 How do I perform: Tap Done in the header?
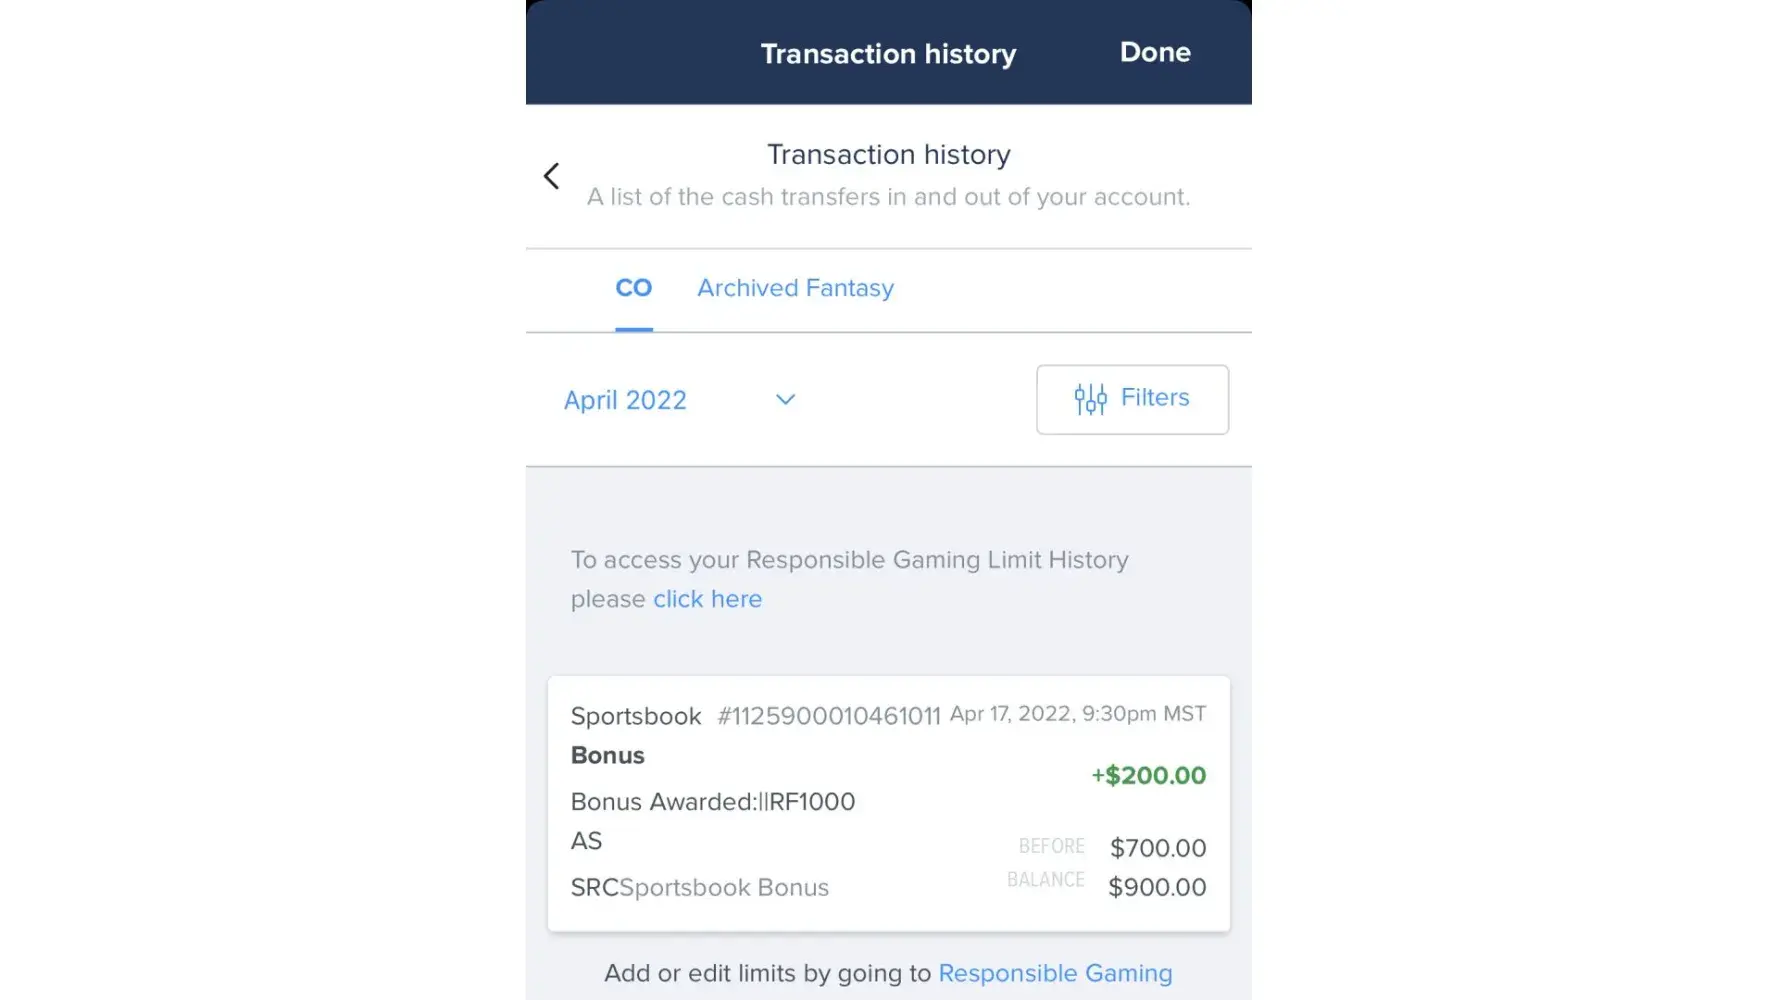point(1155,52)
